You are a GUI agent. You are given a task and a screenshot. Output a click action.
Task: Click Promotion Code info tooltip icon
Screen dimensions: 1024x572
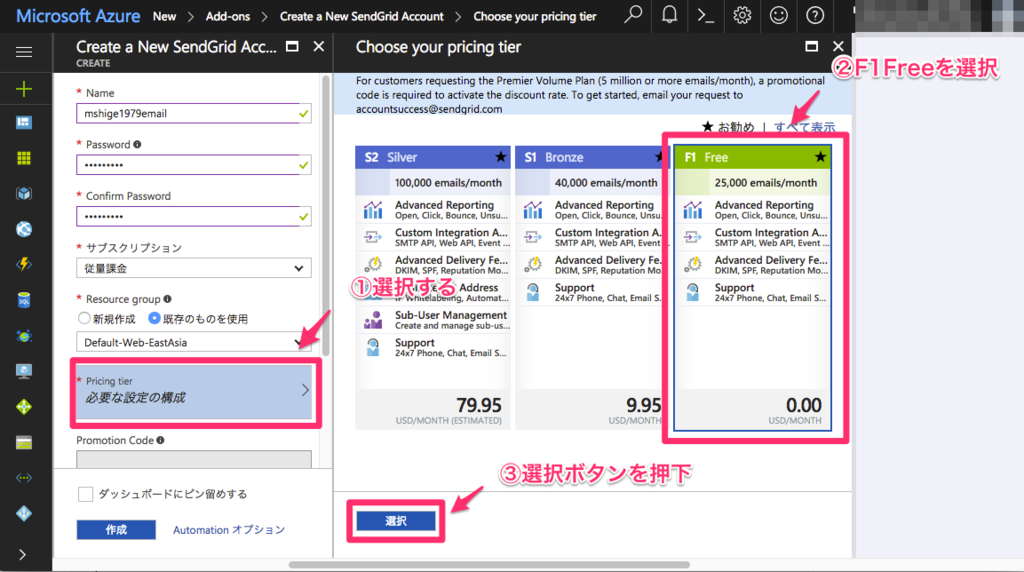click(161, 440)
